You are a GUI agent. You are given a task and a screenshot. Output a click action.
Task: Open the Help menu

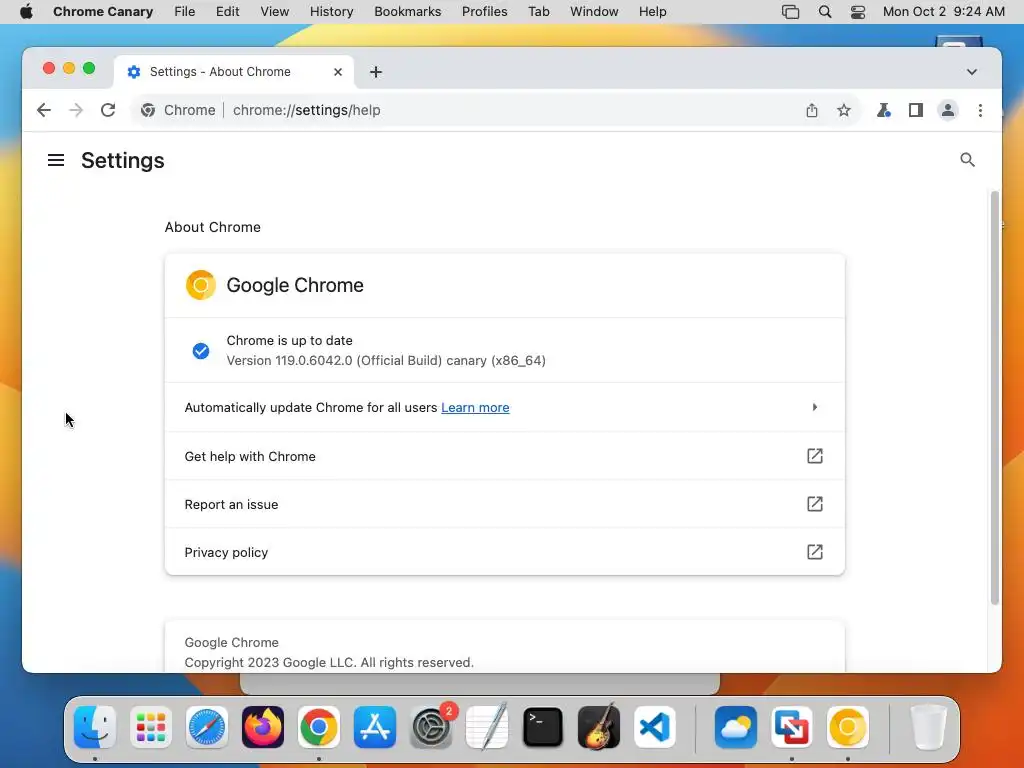pos(652,12)
